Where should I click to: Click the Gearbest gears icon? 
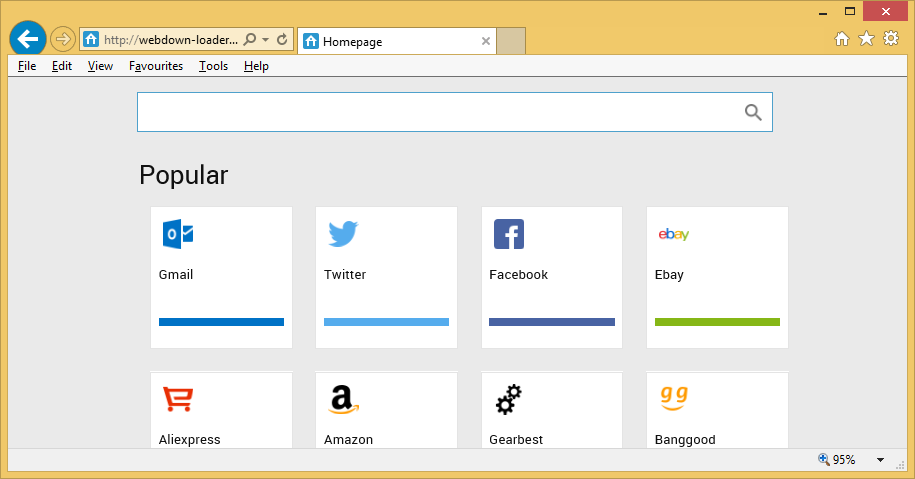pos(509,400)
